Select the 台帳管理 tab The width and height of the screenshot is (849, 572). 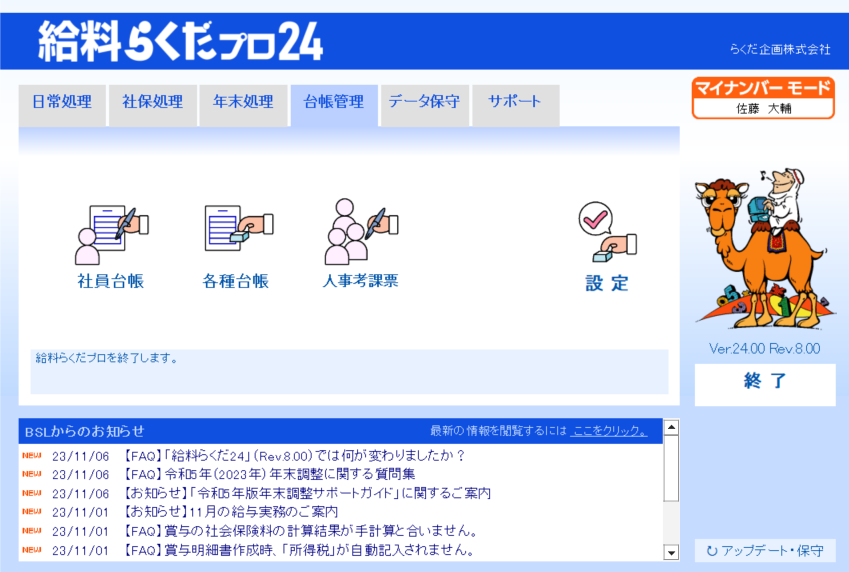point(334,105)
